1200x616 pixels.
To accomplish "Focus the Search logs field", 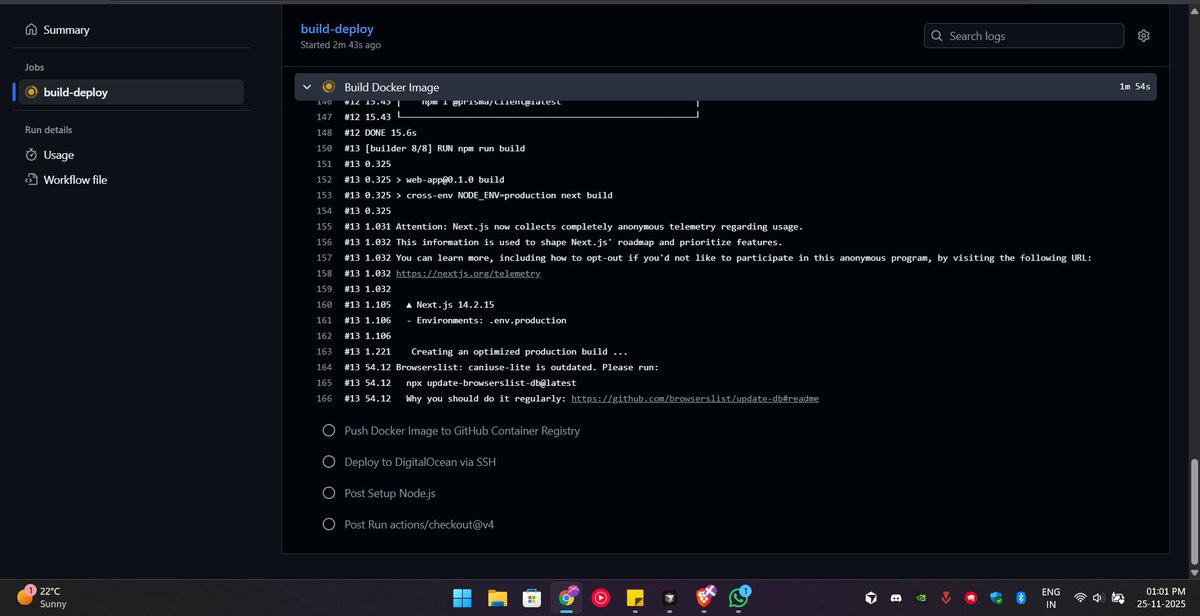I will [1023, 36].
